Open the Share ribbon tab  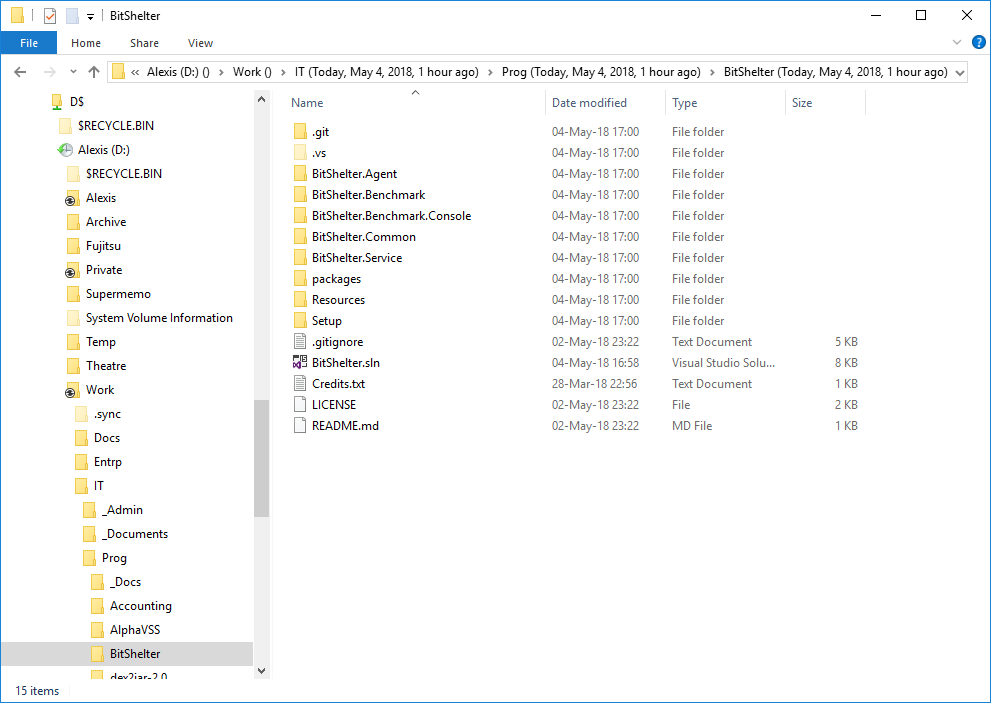click(144, 43)
